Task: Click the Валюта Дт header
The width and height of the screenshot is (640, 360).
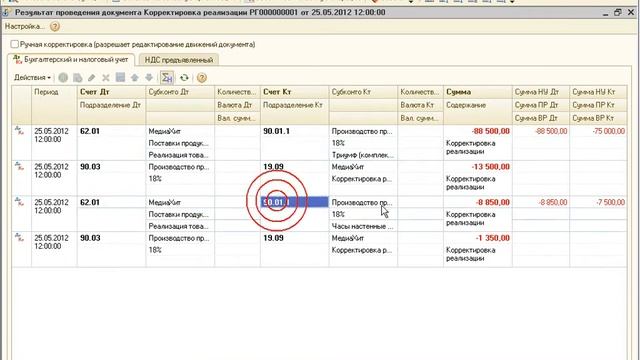Action: point(237,105)
